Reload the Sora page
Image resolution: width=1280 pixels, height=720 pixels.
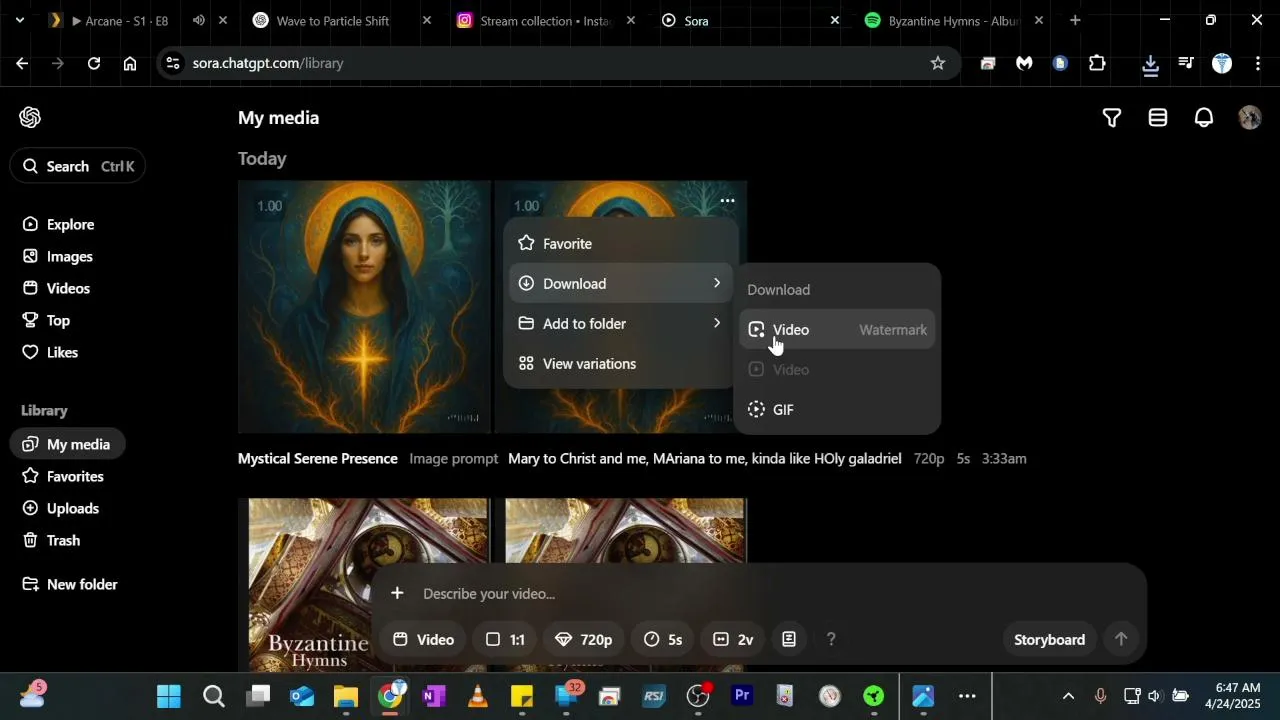(94, 63)
